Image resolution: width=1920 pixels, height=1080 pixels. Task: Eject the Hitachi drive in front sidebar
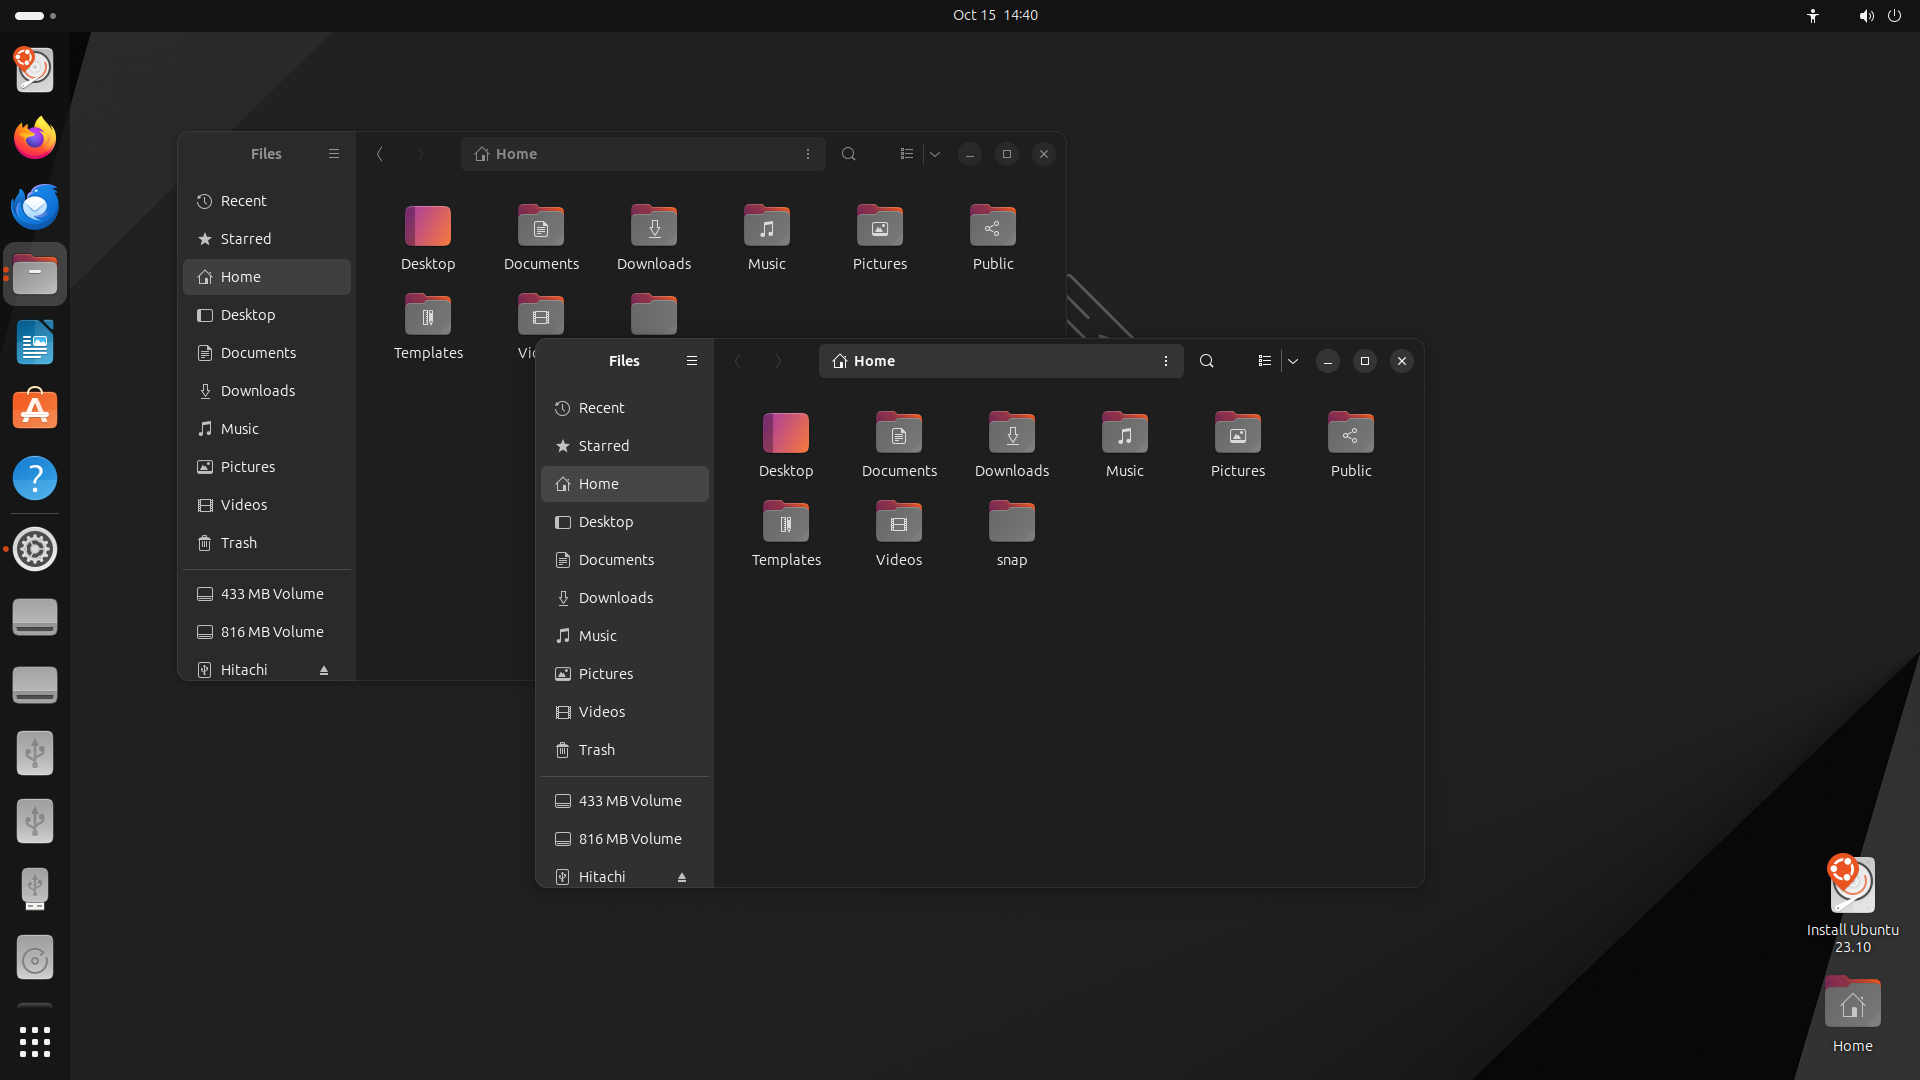coord(682,877)
